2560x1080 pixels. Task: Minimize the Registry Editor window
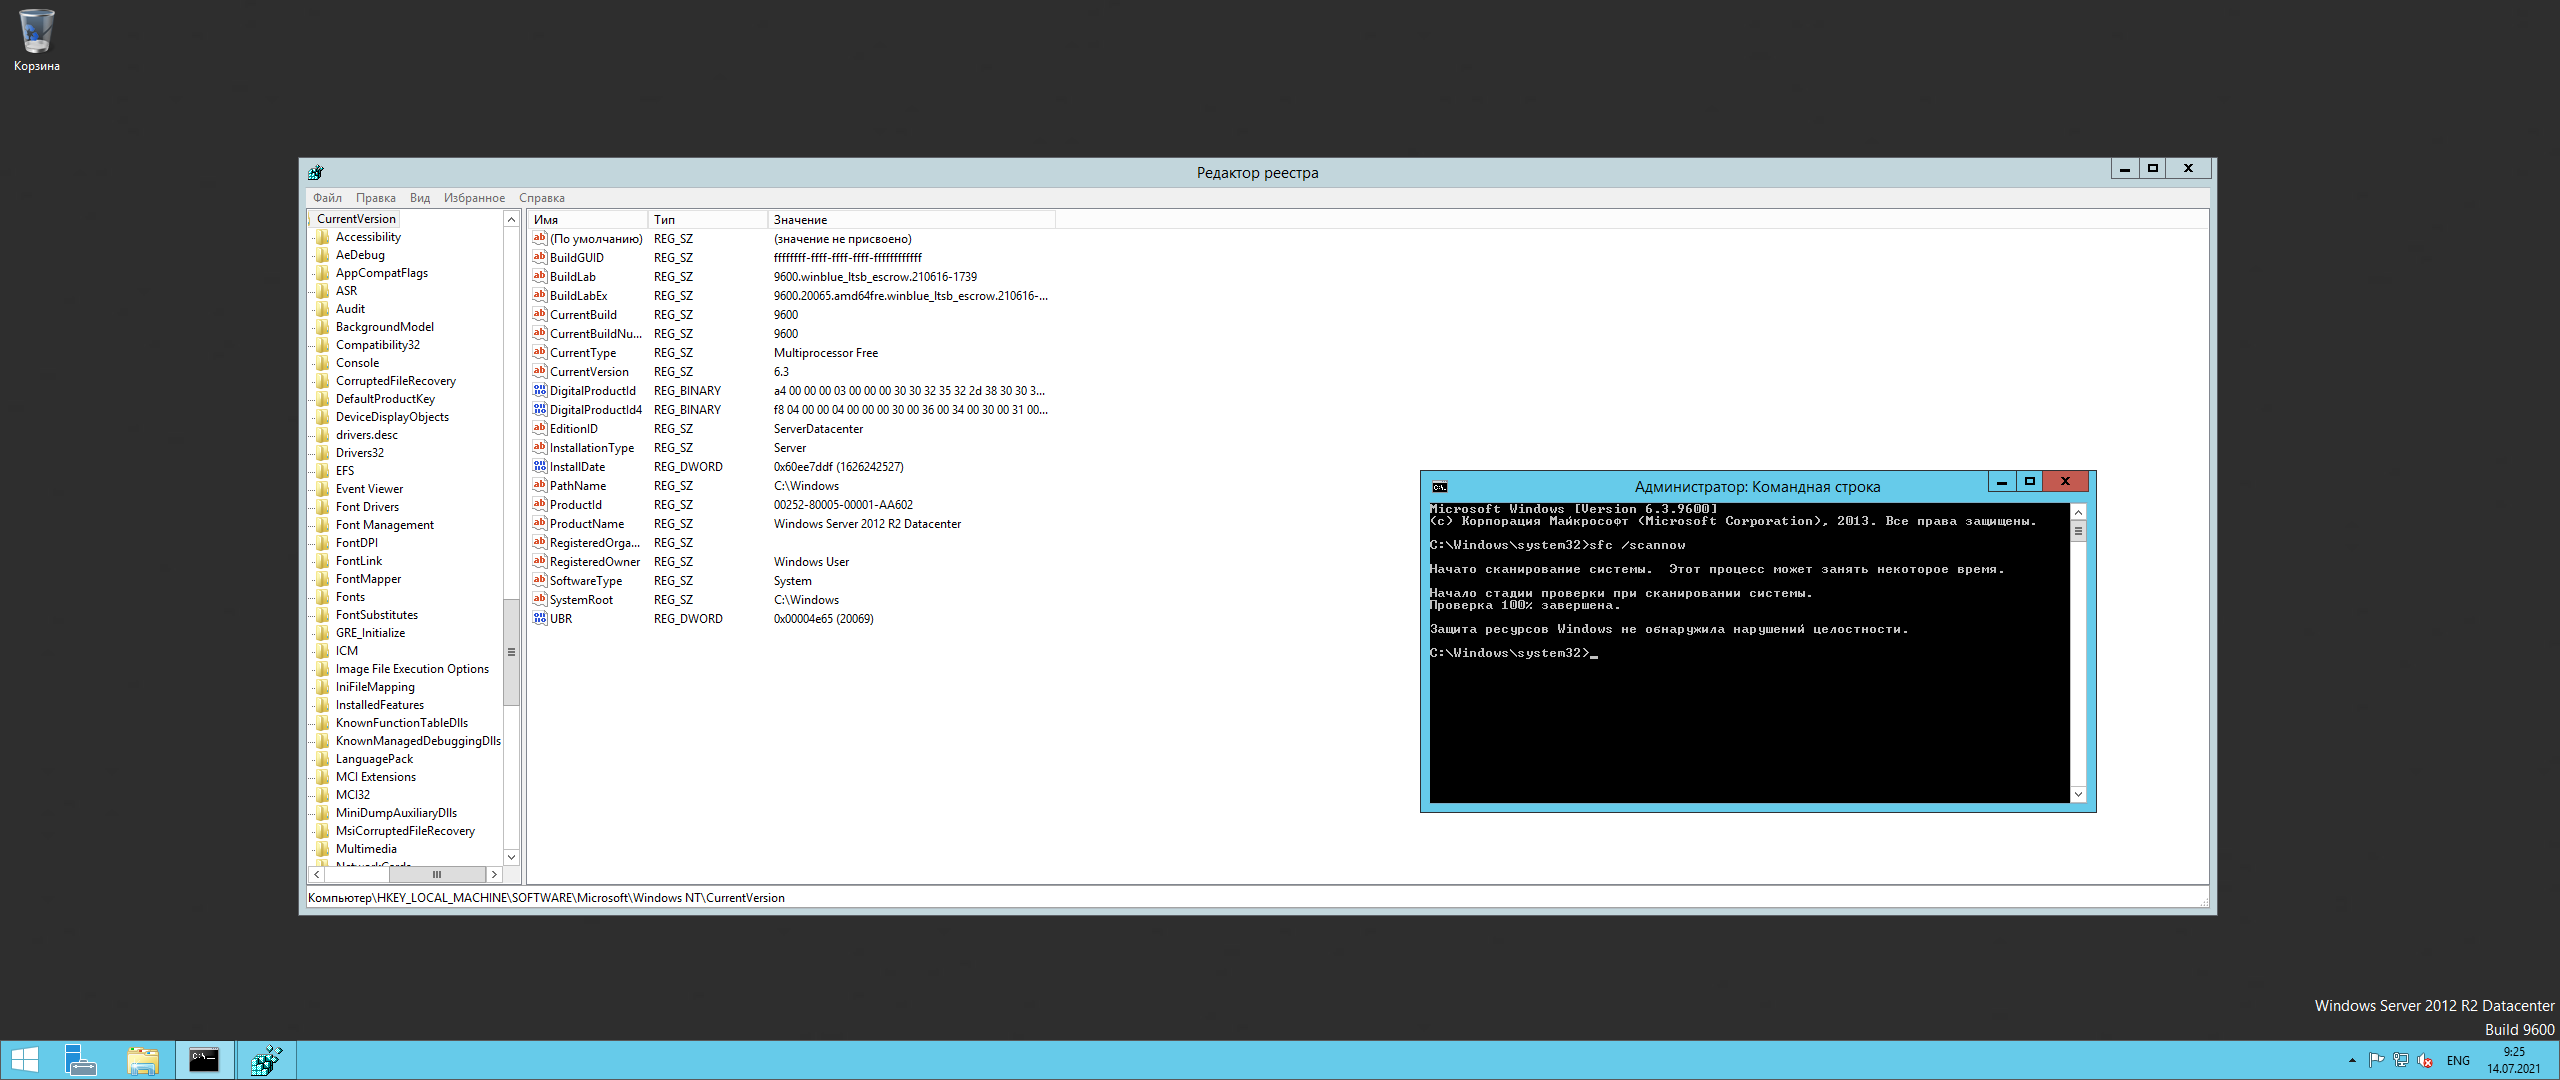pos(2125,169)
